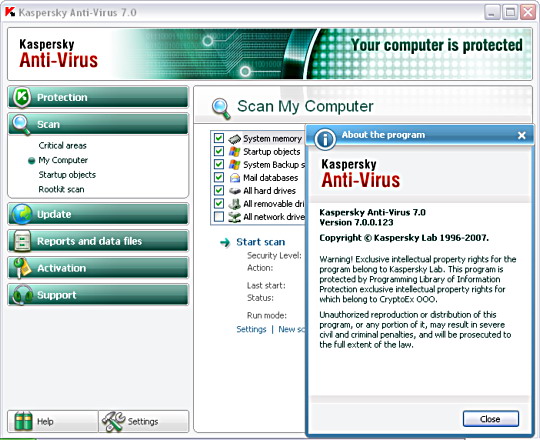The image size is (540, 440).
Task: Click the Startup objects Windows flag icon
Action: tap(235, 151)
